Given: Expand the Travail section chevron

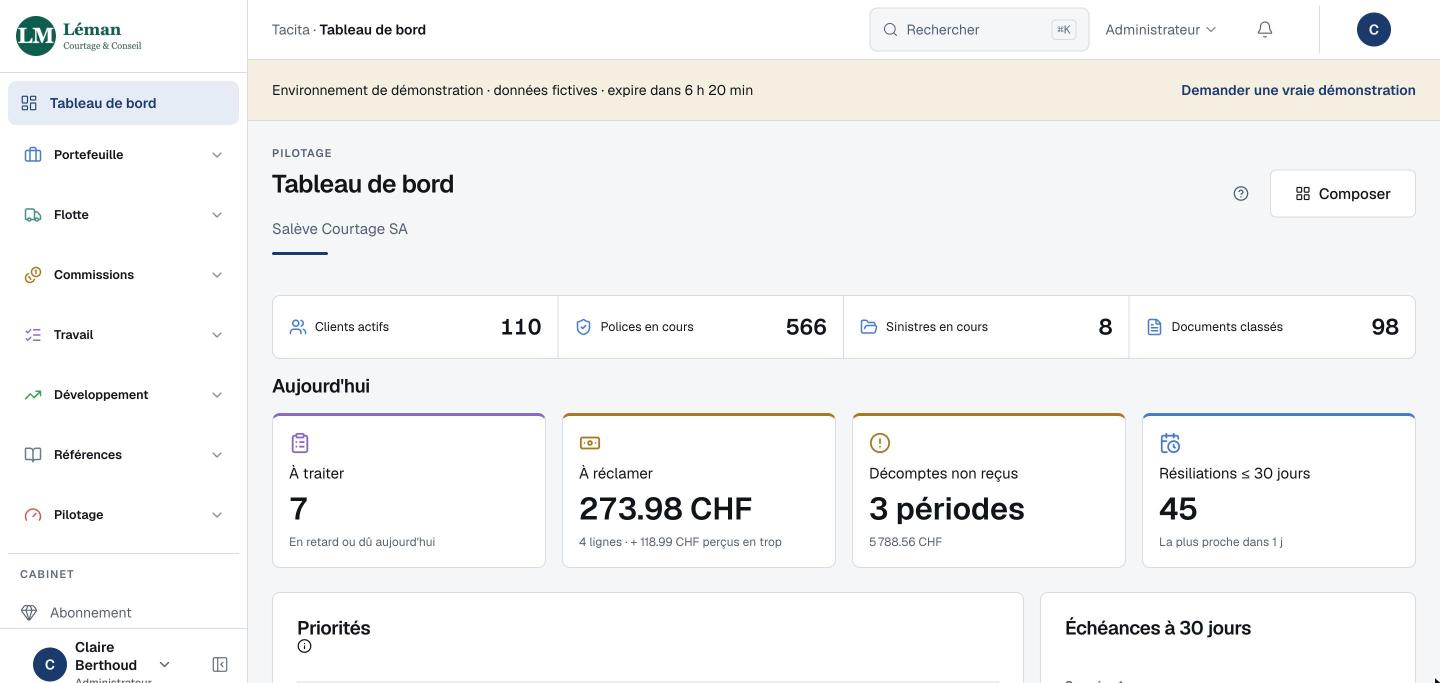Looking at the screenshot, I should [217, 335].
